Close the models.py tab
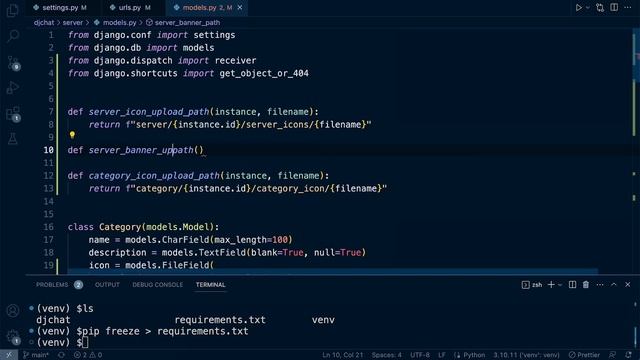Image resolution: width=640 pixels, height=360 pixels. 240,7
